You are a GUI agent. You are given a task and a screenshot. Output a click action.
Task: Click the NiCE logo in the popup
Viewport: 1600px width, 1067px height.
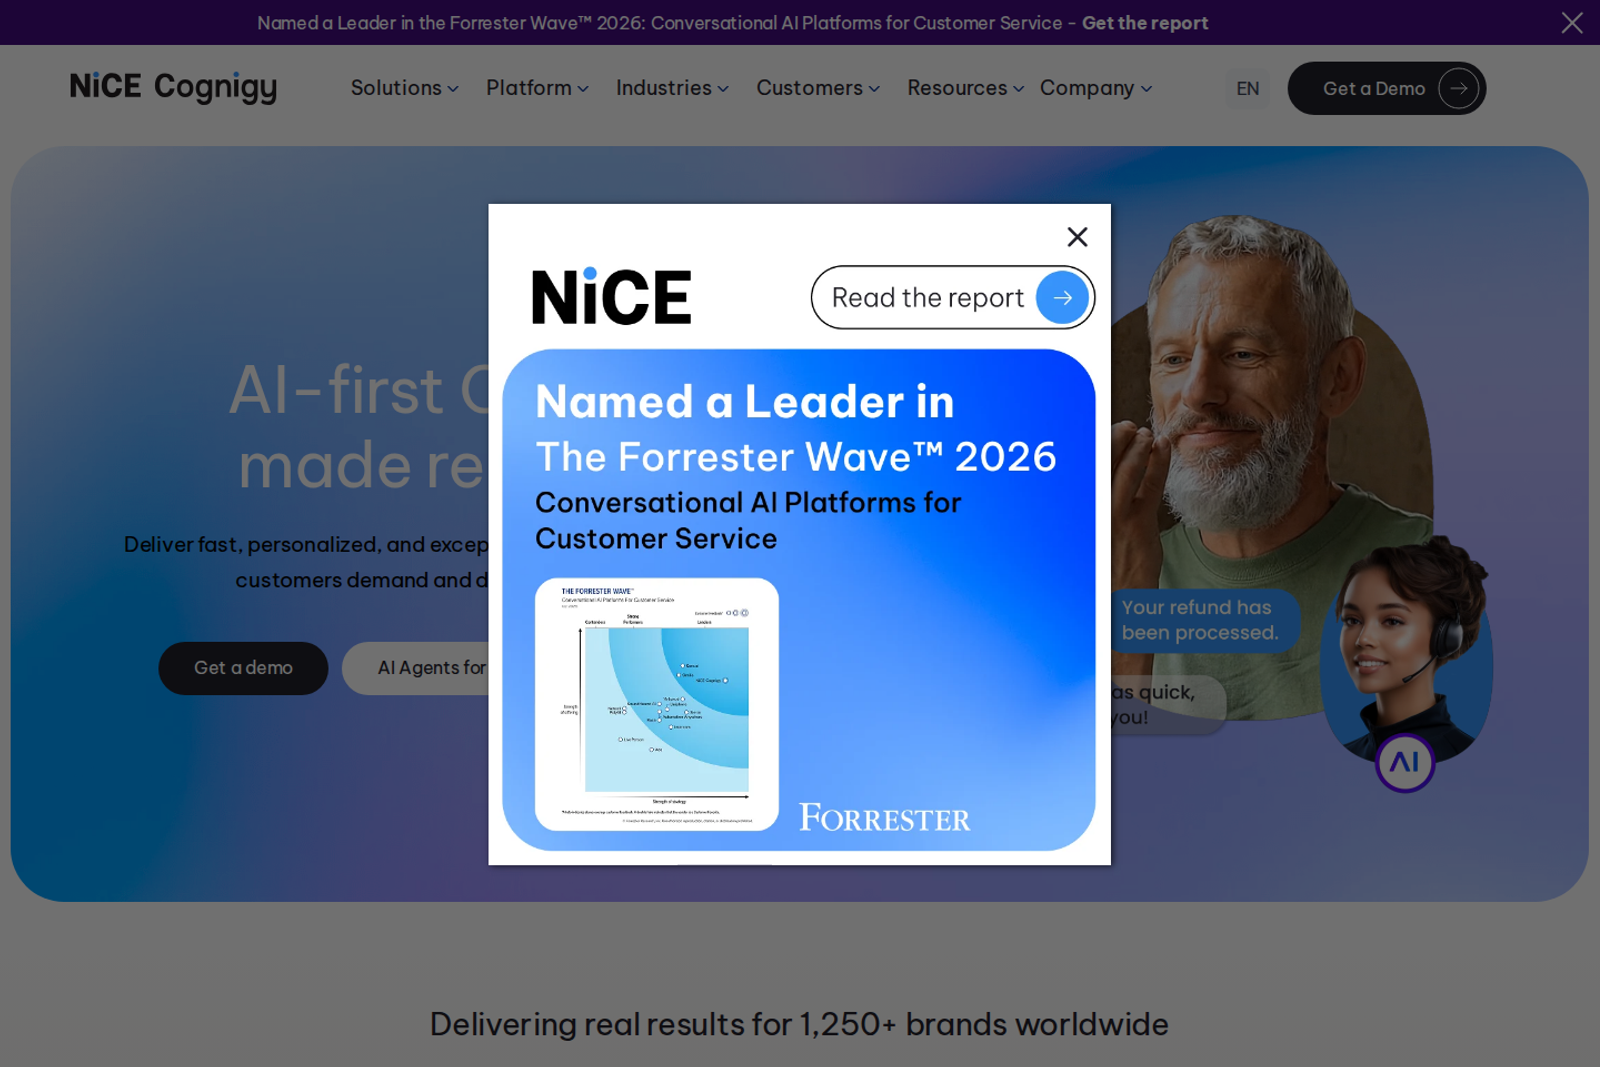click(x=611, y=297)
